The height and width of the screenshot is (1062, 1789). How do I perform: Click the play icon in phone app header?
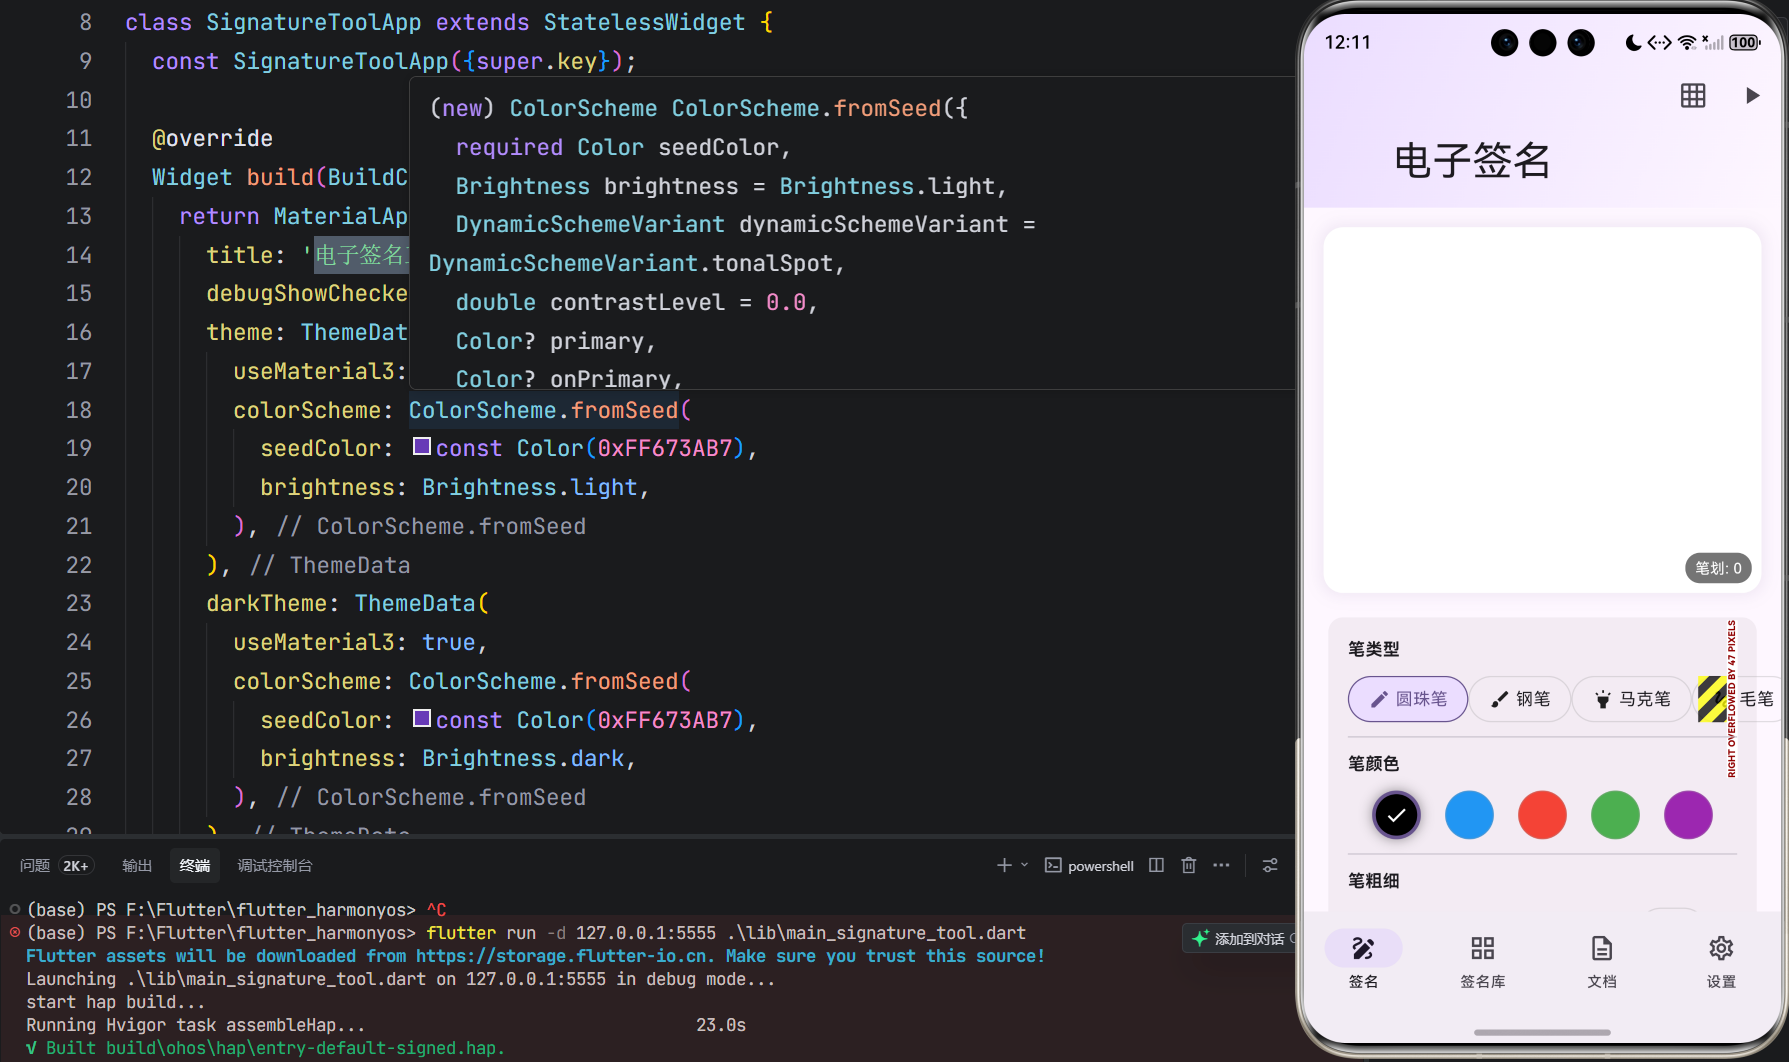pos(1752,96)
